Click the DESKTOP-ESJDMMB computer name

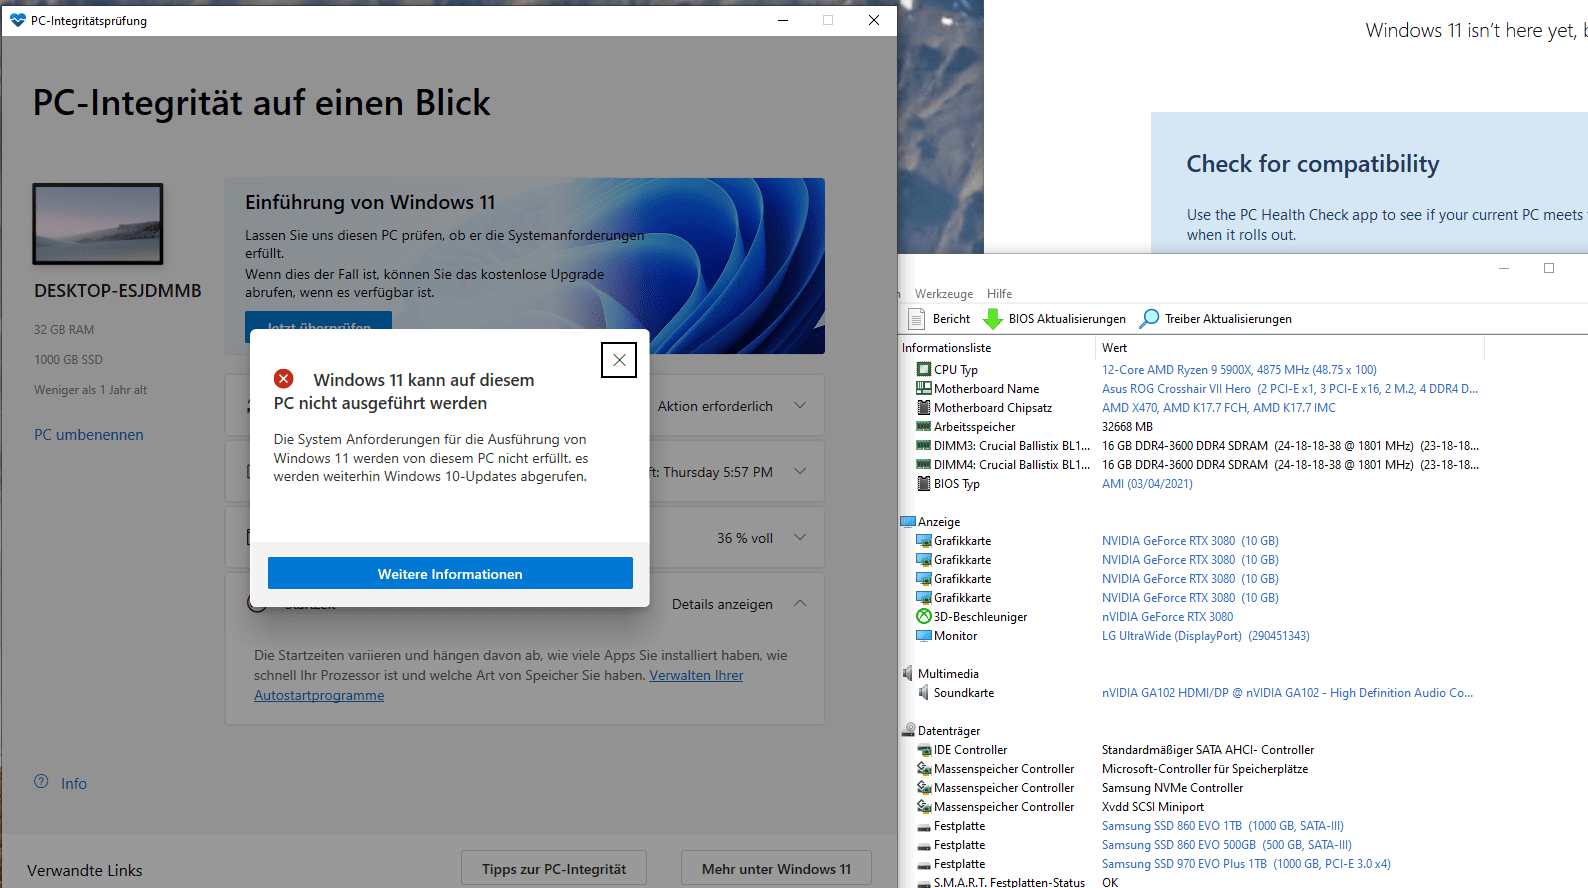117,290
